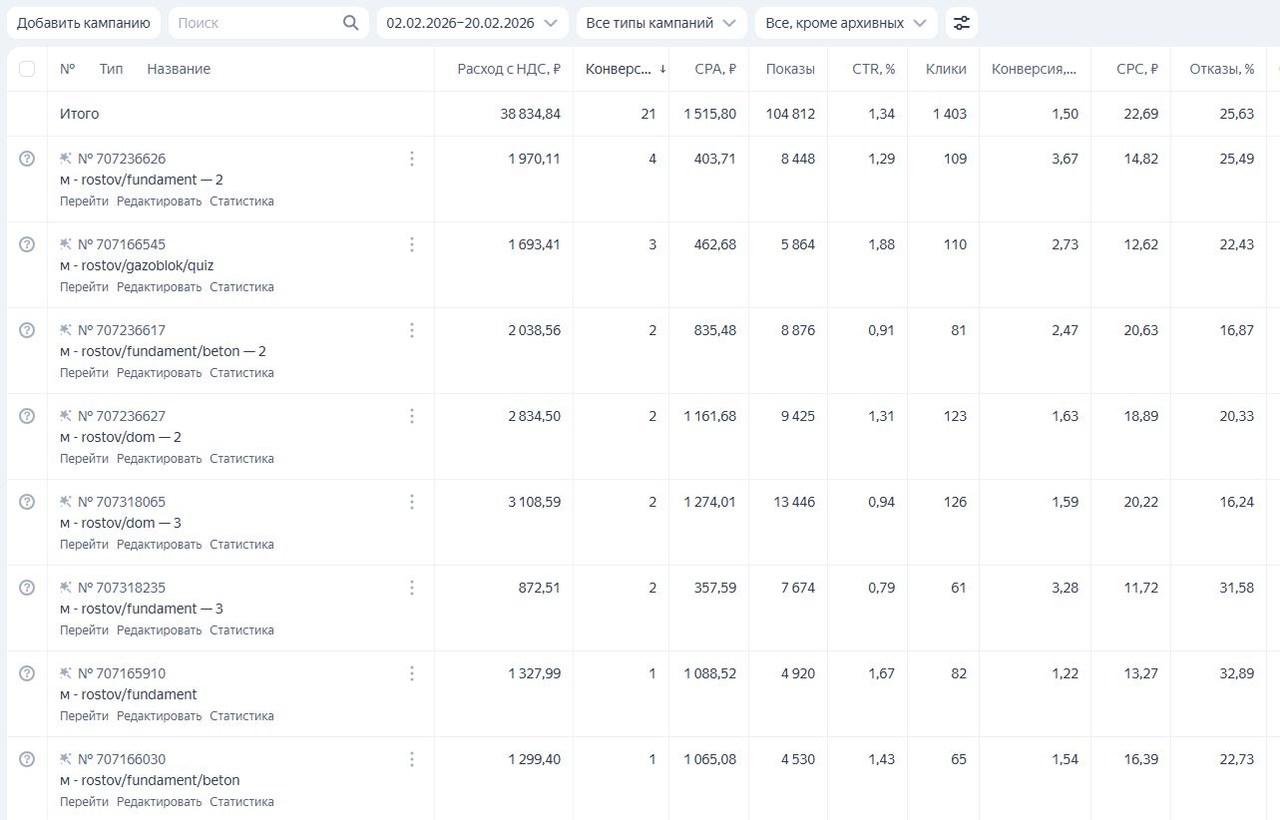Click status question icon for campaign 707236617

click(27, 330)
